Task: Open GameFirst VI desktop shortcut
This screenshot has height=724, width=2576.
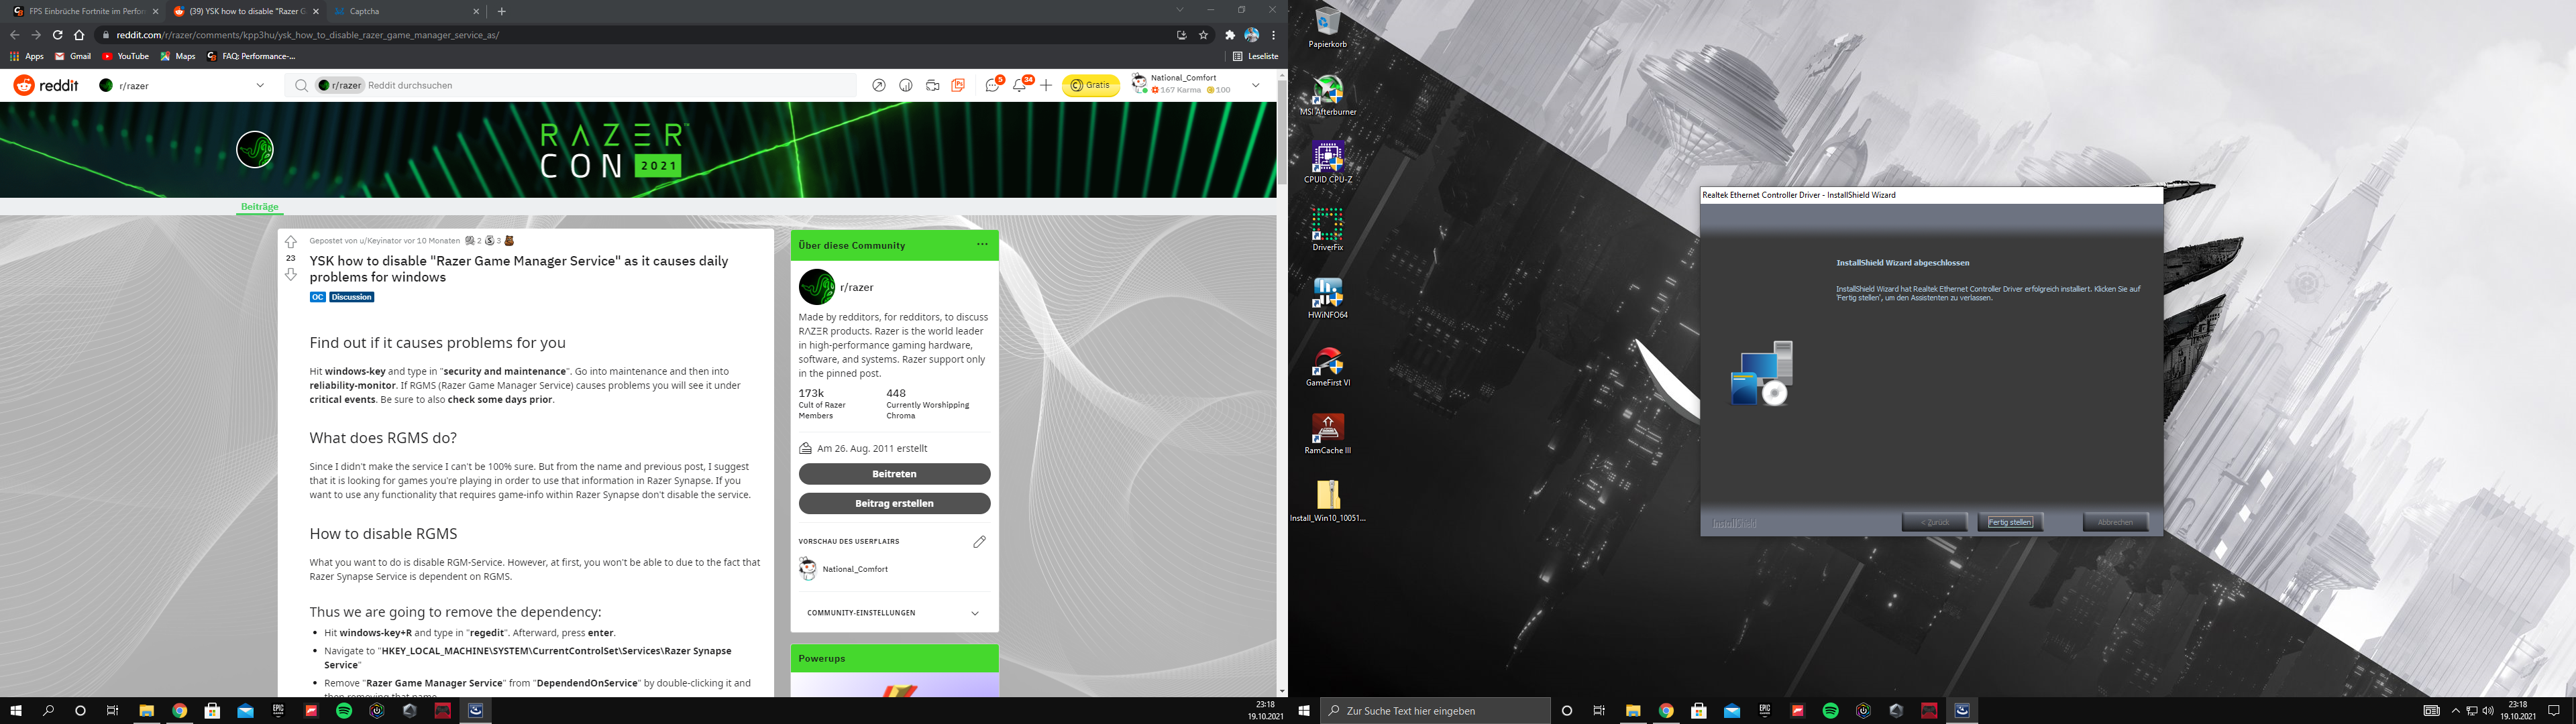Action: [x=1328, y=362]
